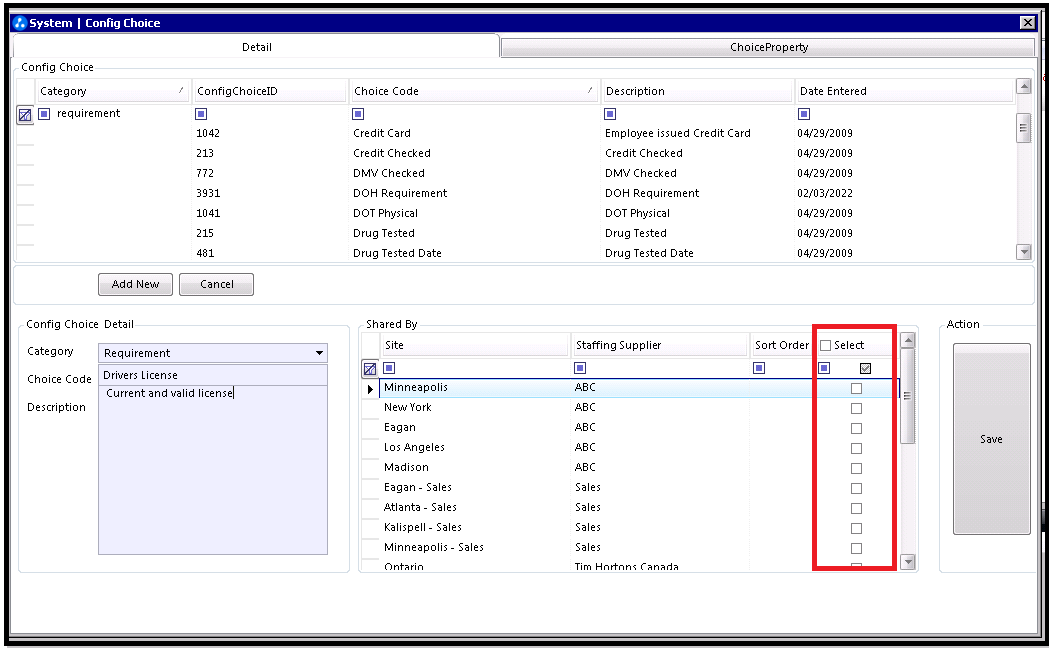This screenshot has height=651, width=1056.
Task: Uncheck the Select filter row checkbox
Action: point(865,368)
